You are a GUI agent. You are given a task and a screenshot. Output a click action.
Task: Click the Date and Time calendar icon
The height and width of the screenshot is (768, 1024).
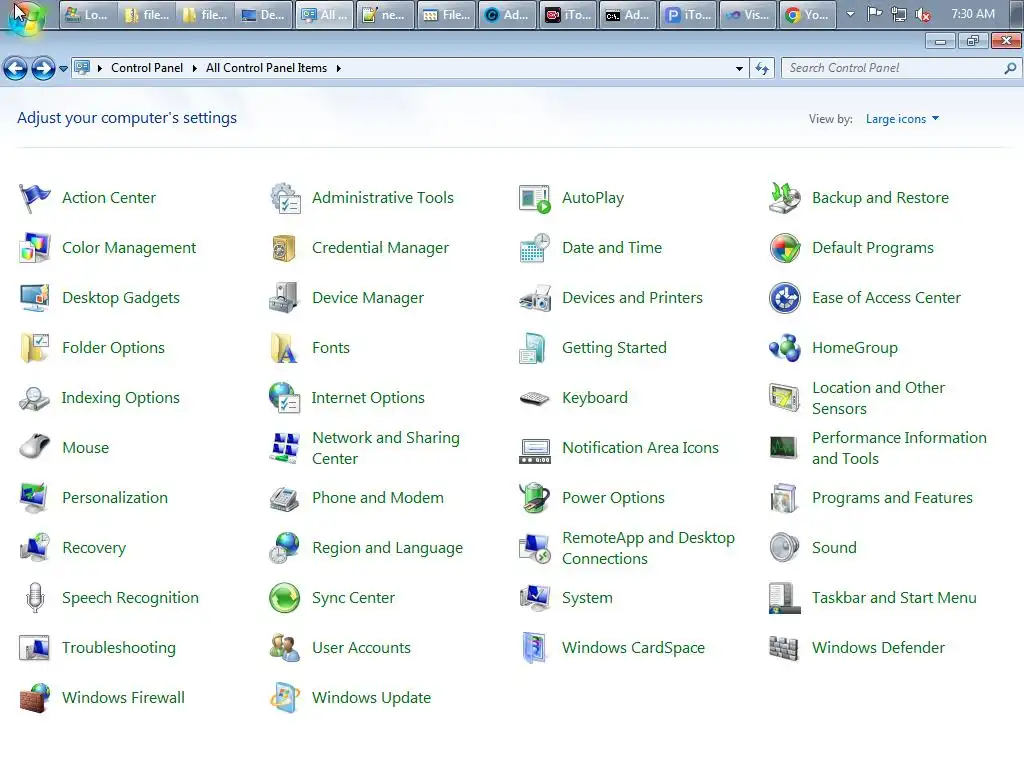(535, 248)
